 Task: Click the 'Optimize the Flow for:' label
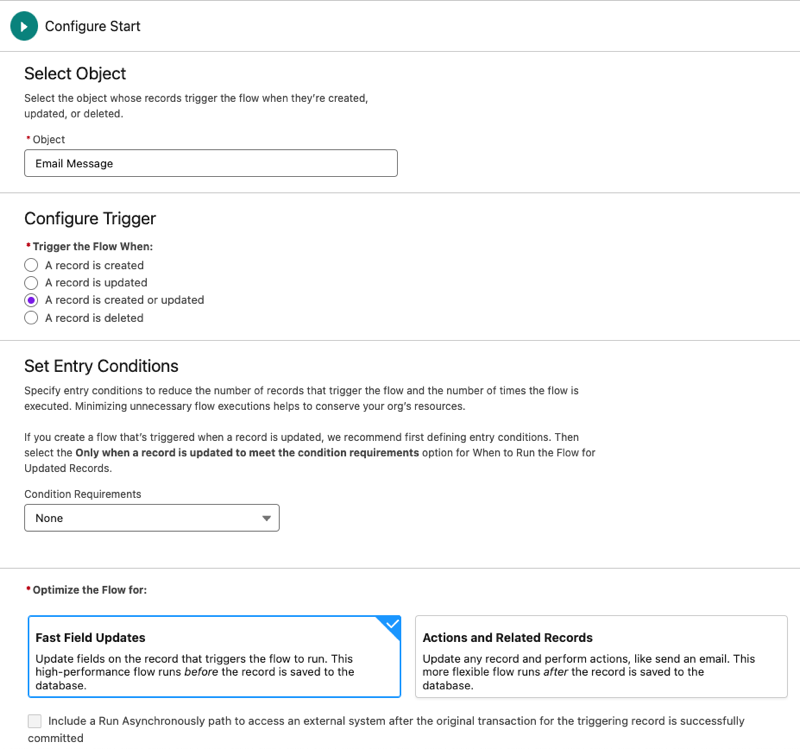pos(90,590)
